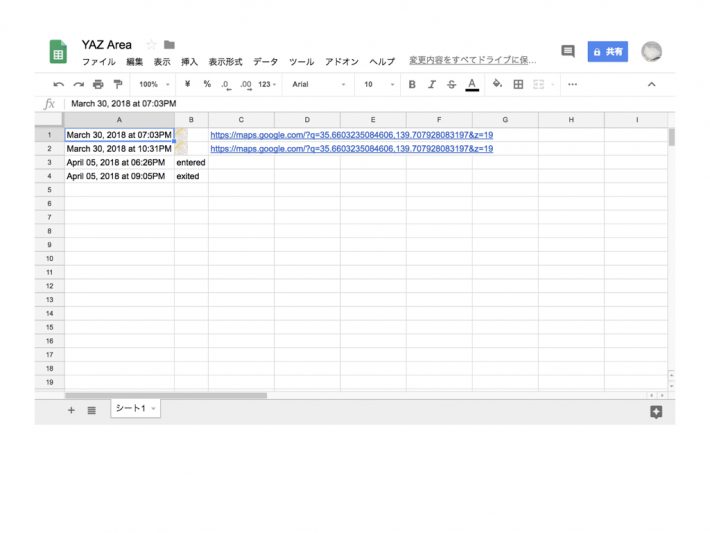This screenshot has height=533, width=710.
Task: Click the undo arrow icon
Action: point(58,85)
